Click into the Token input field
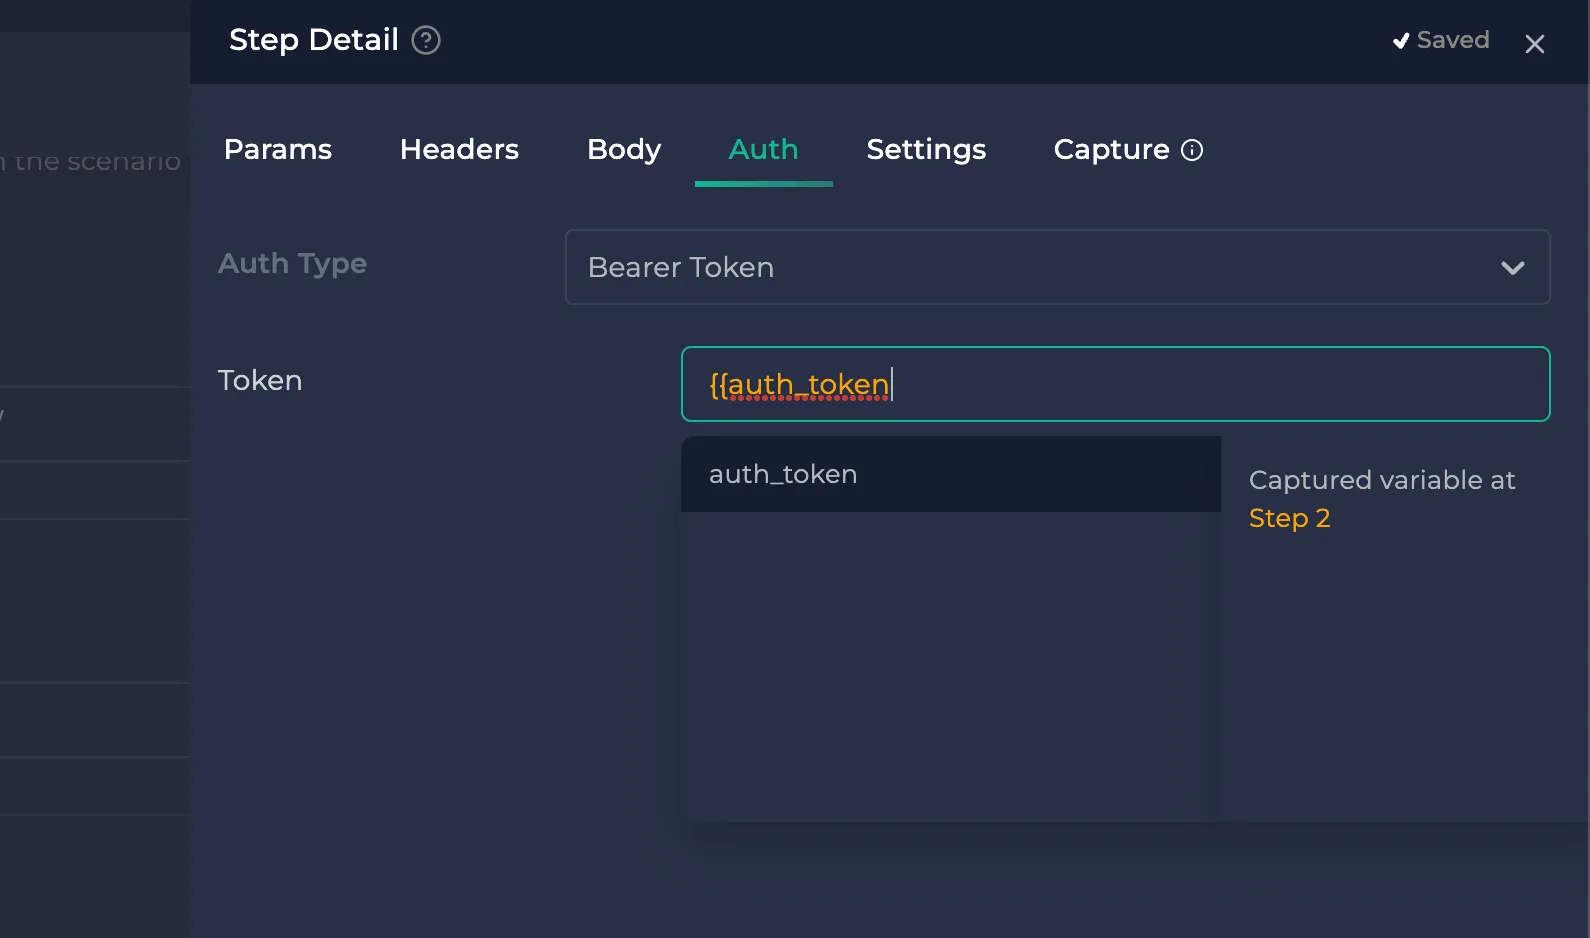This screenshot has width=1590, height=938. point(1115,384)
